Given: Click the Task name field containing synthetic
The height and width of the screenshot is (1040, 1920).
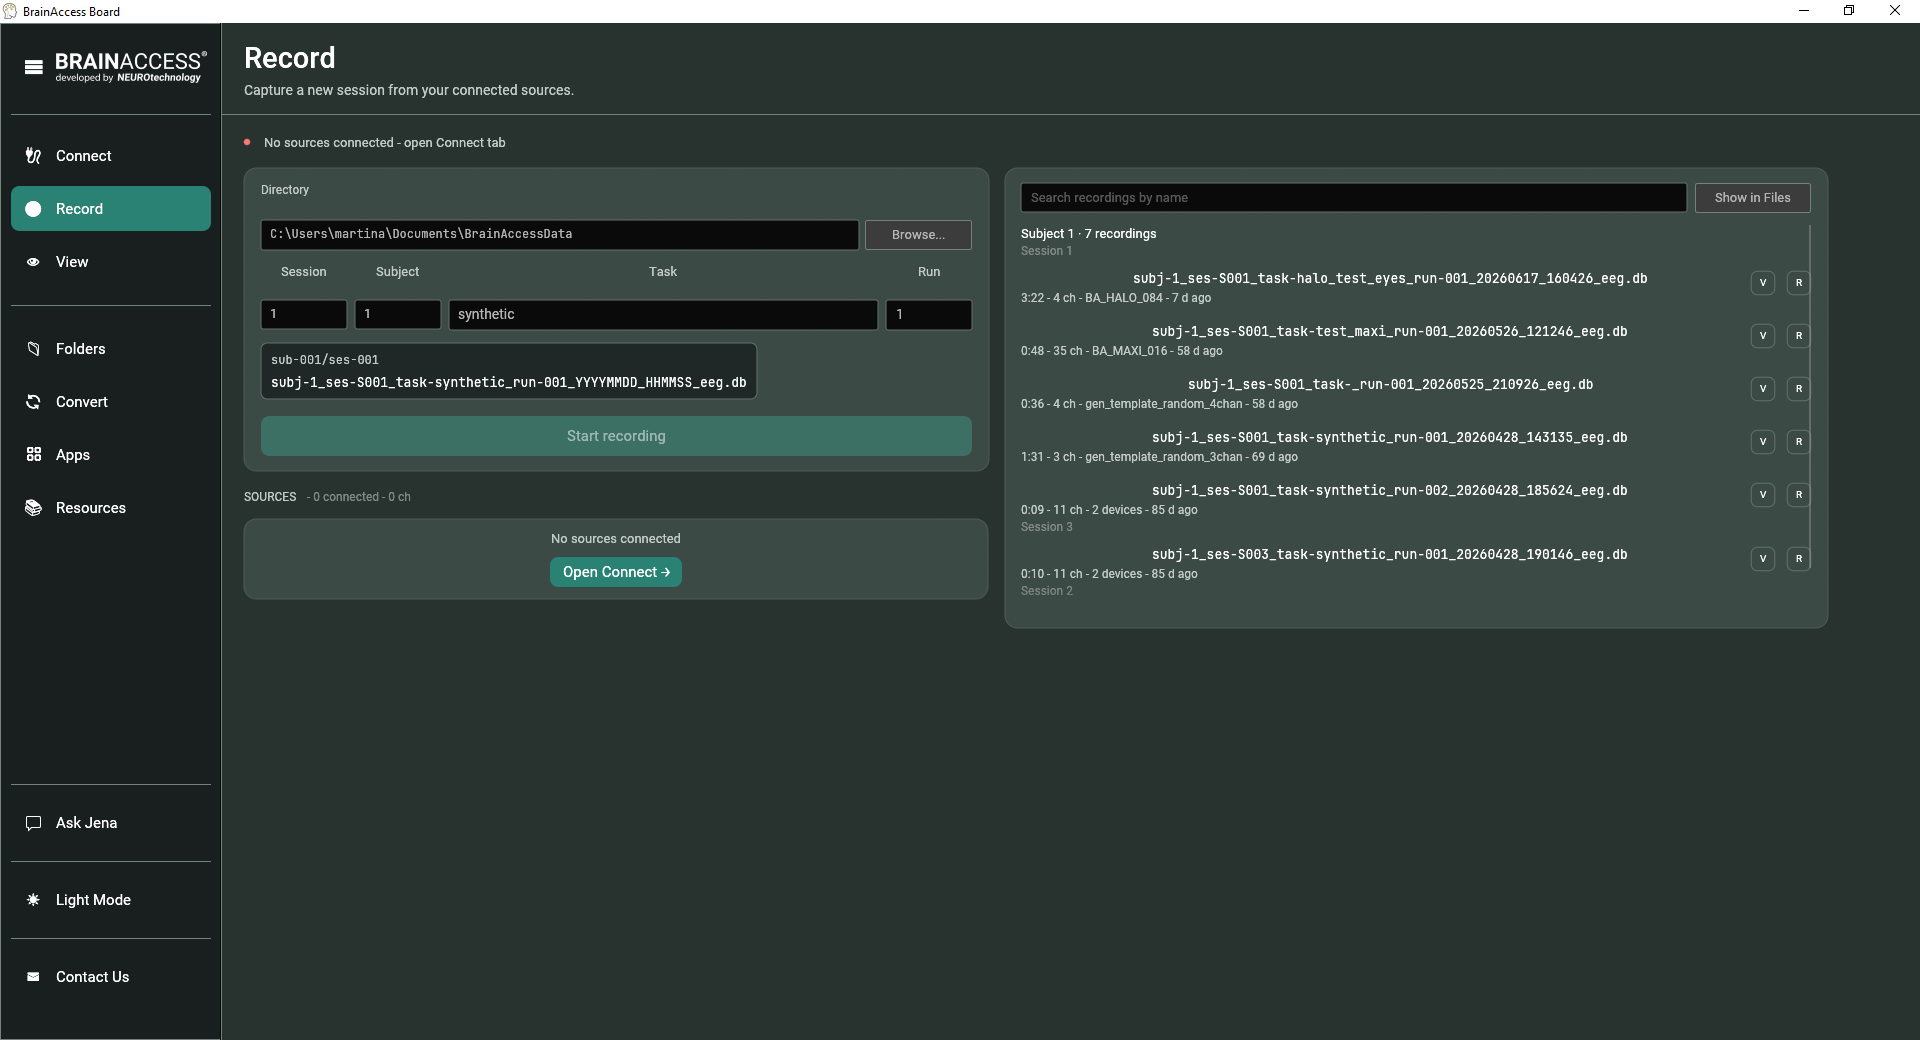Looking at the screenshot, I should [x=663, y=315].
